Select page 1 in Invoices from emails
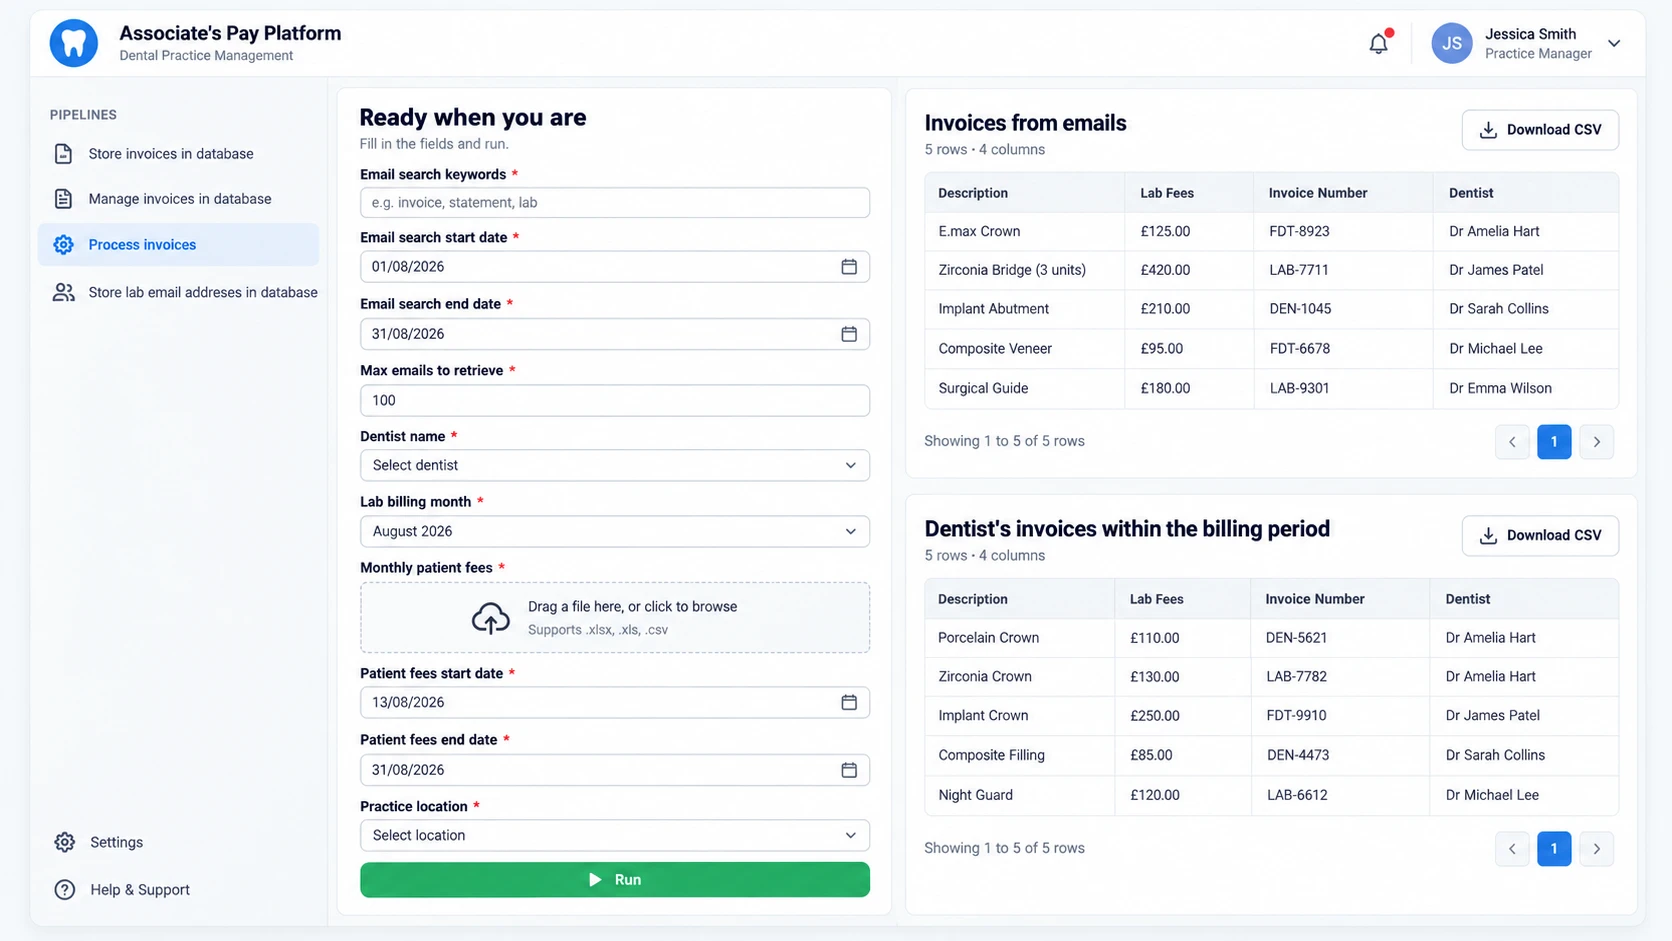This screenshot has width=1672, height=941. click(x=1554, y=442)
